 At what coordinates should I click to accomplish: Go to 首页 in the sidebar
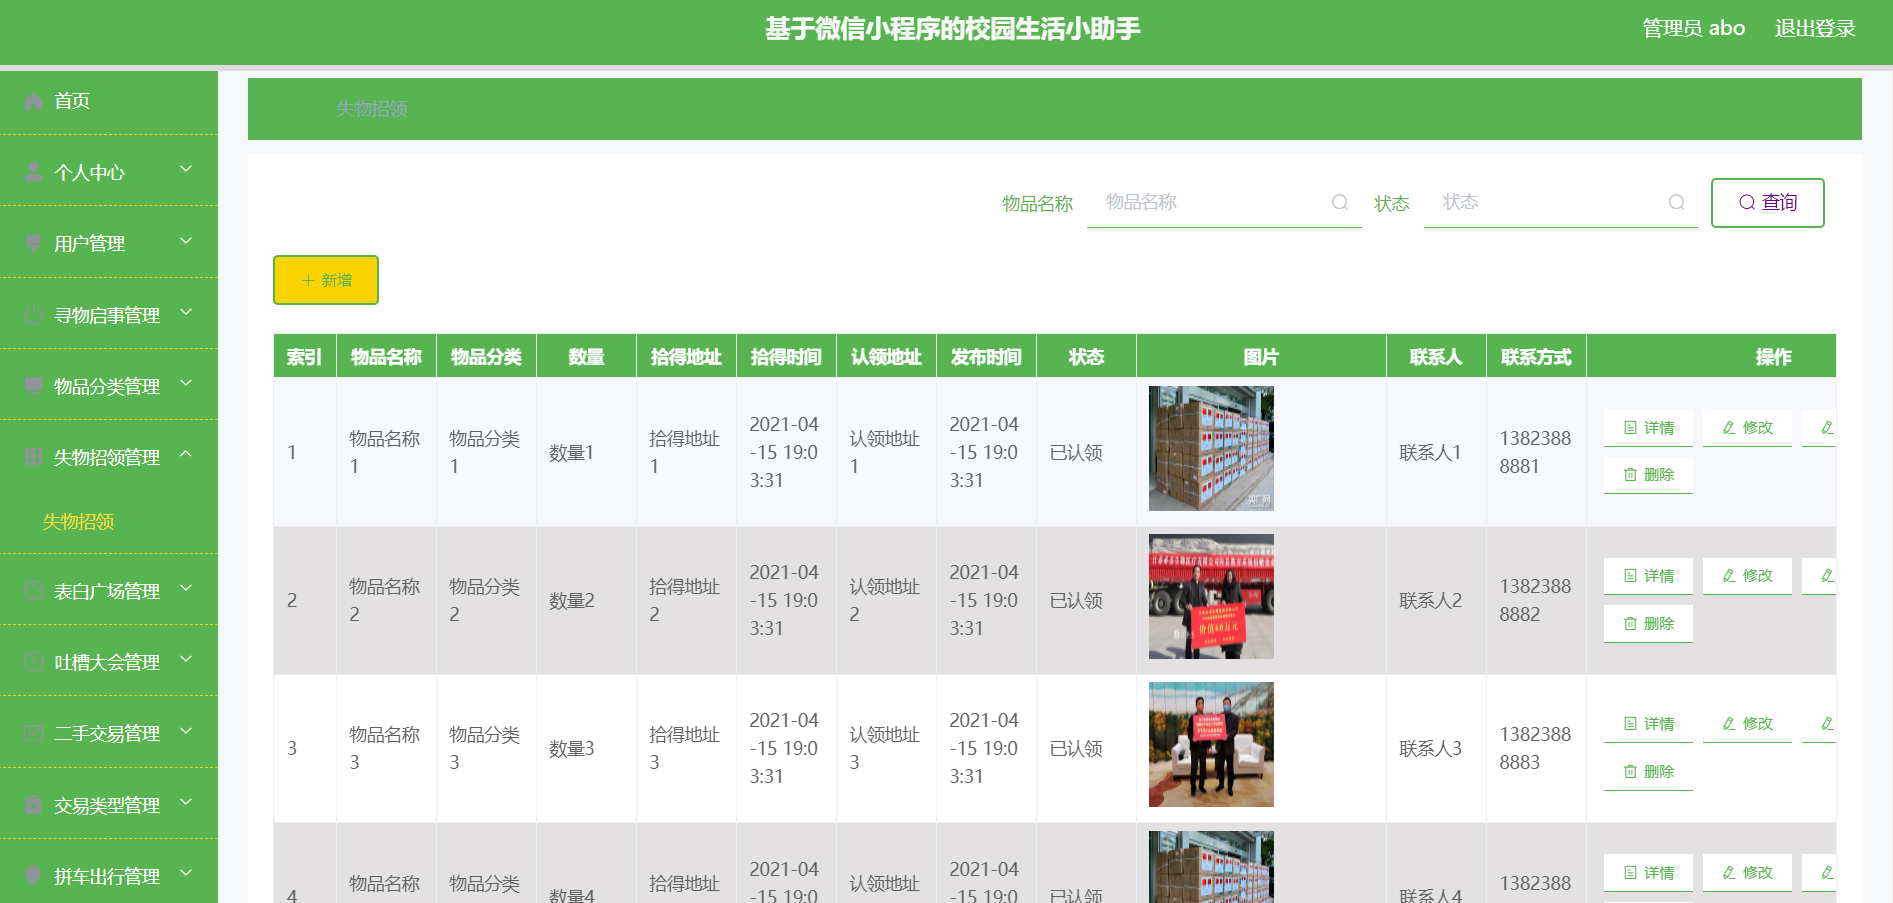click(109, 101)
